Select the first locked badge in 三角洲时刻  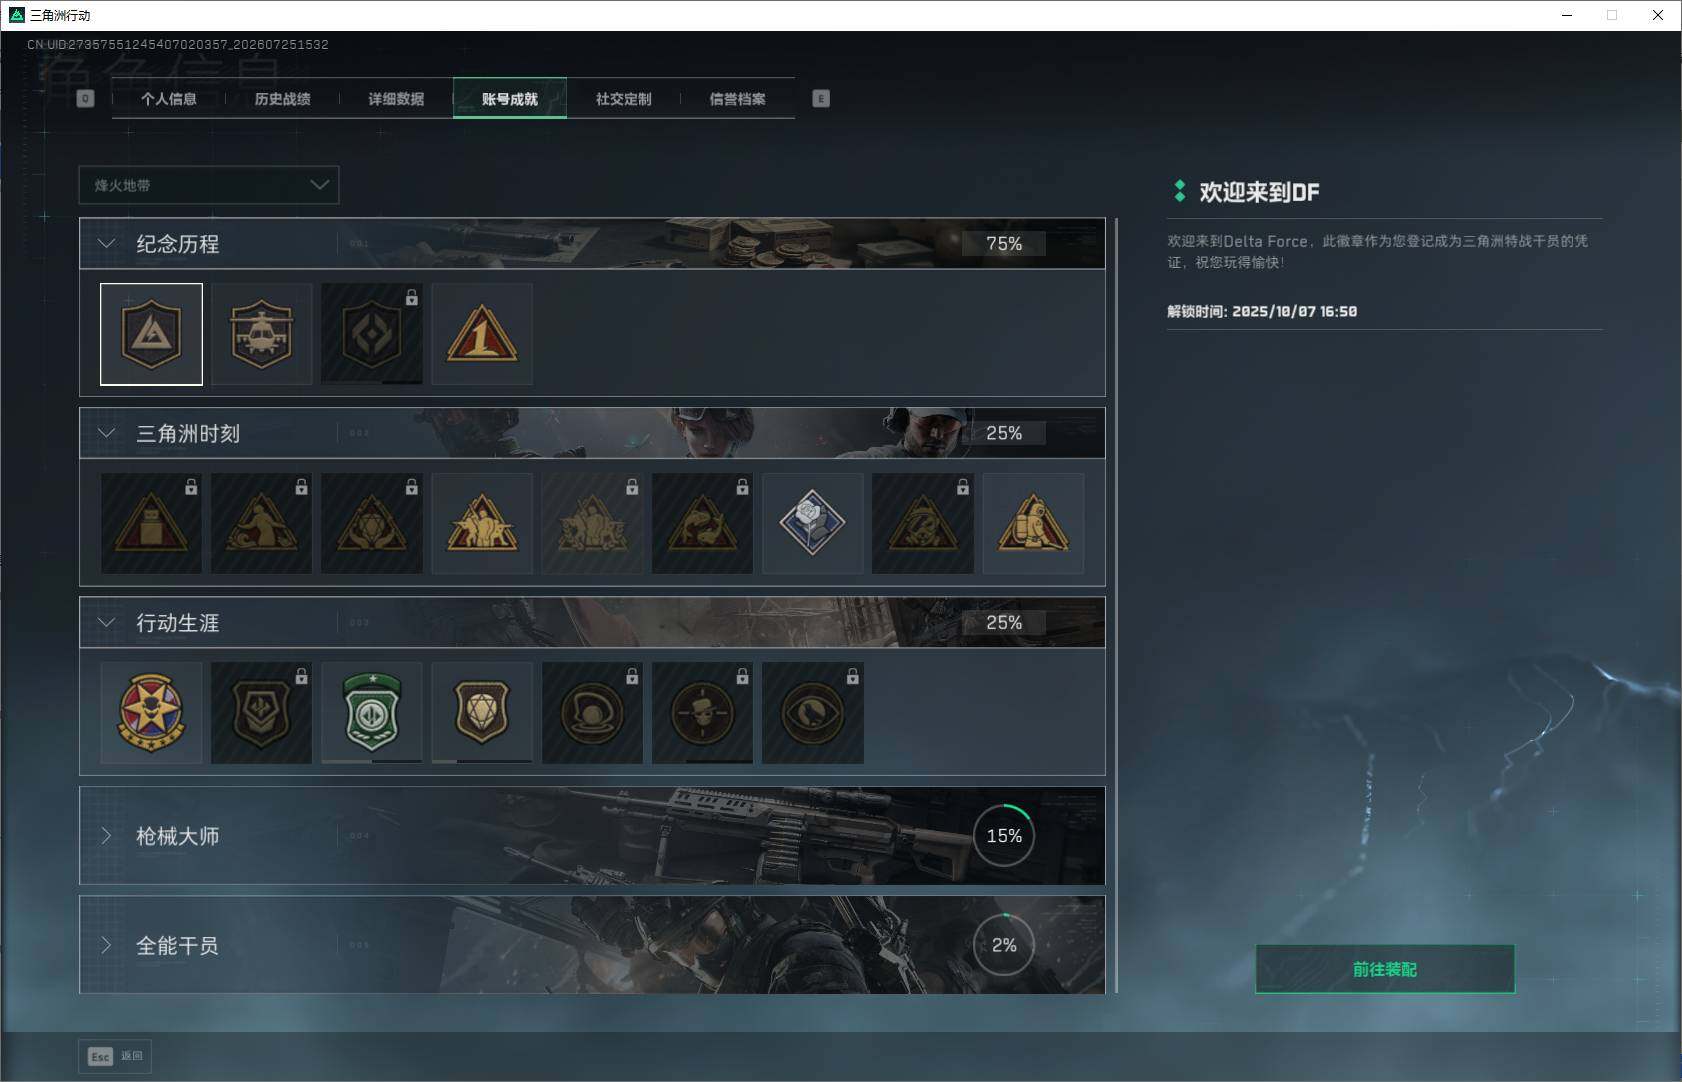click(151, 523)
